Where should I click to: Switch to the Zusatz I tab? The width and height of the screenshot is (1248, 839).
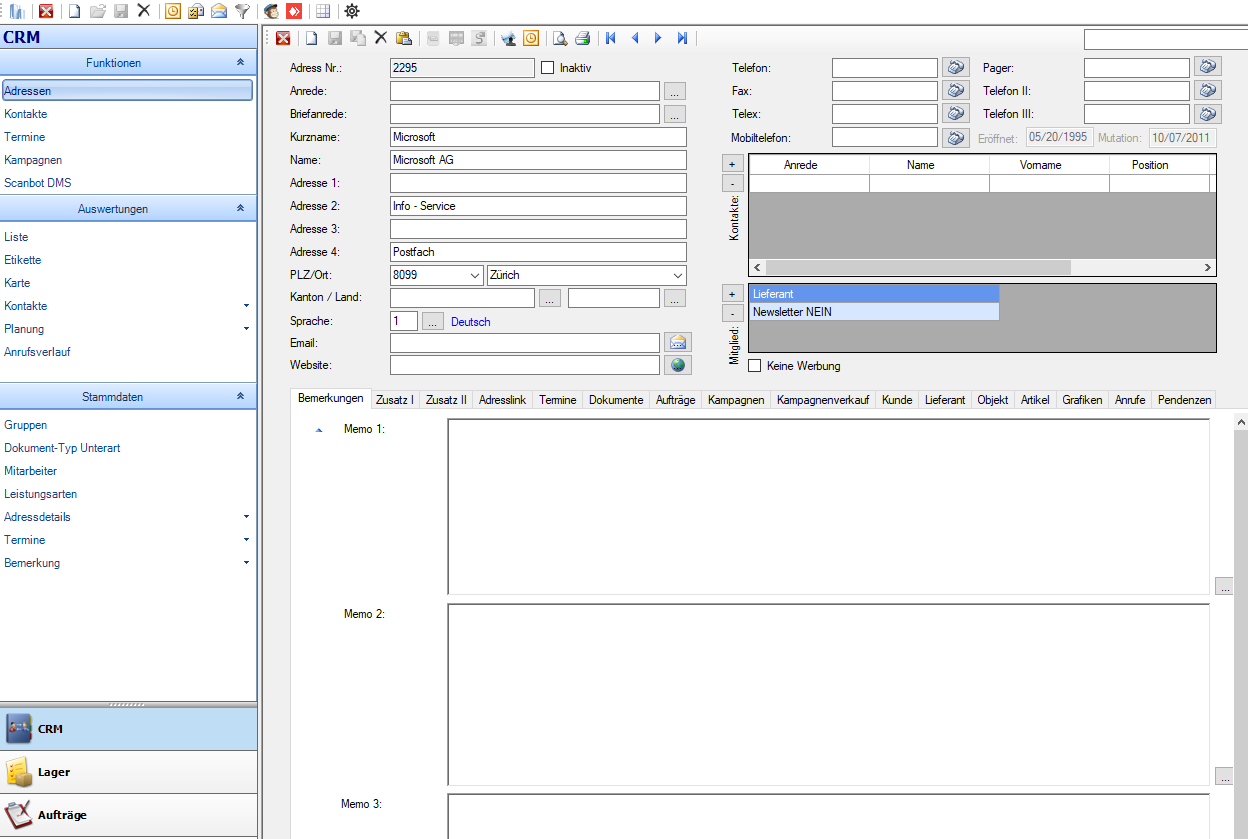pyautogui.click(x=395, y=400)
